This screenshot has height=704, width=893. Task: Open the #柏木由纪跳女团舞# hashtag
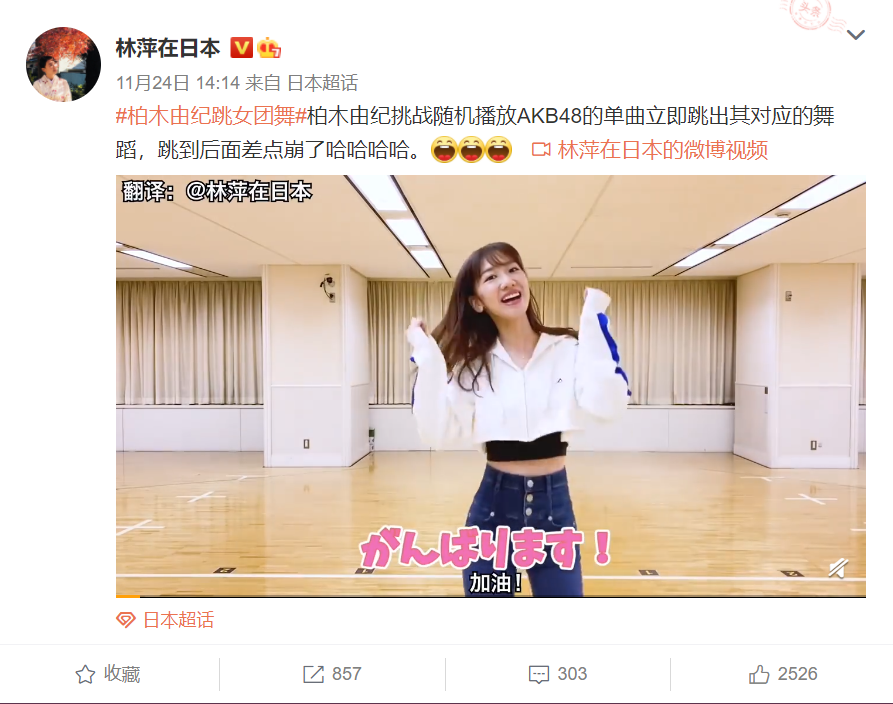coord(211,116)
